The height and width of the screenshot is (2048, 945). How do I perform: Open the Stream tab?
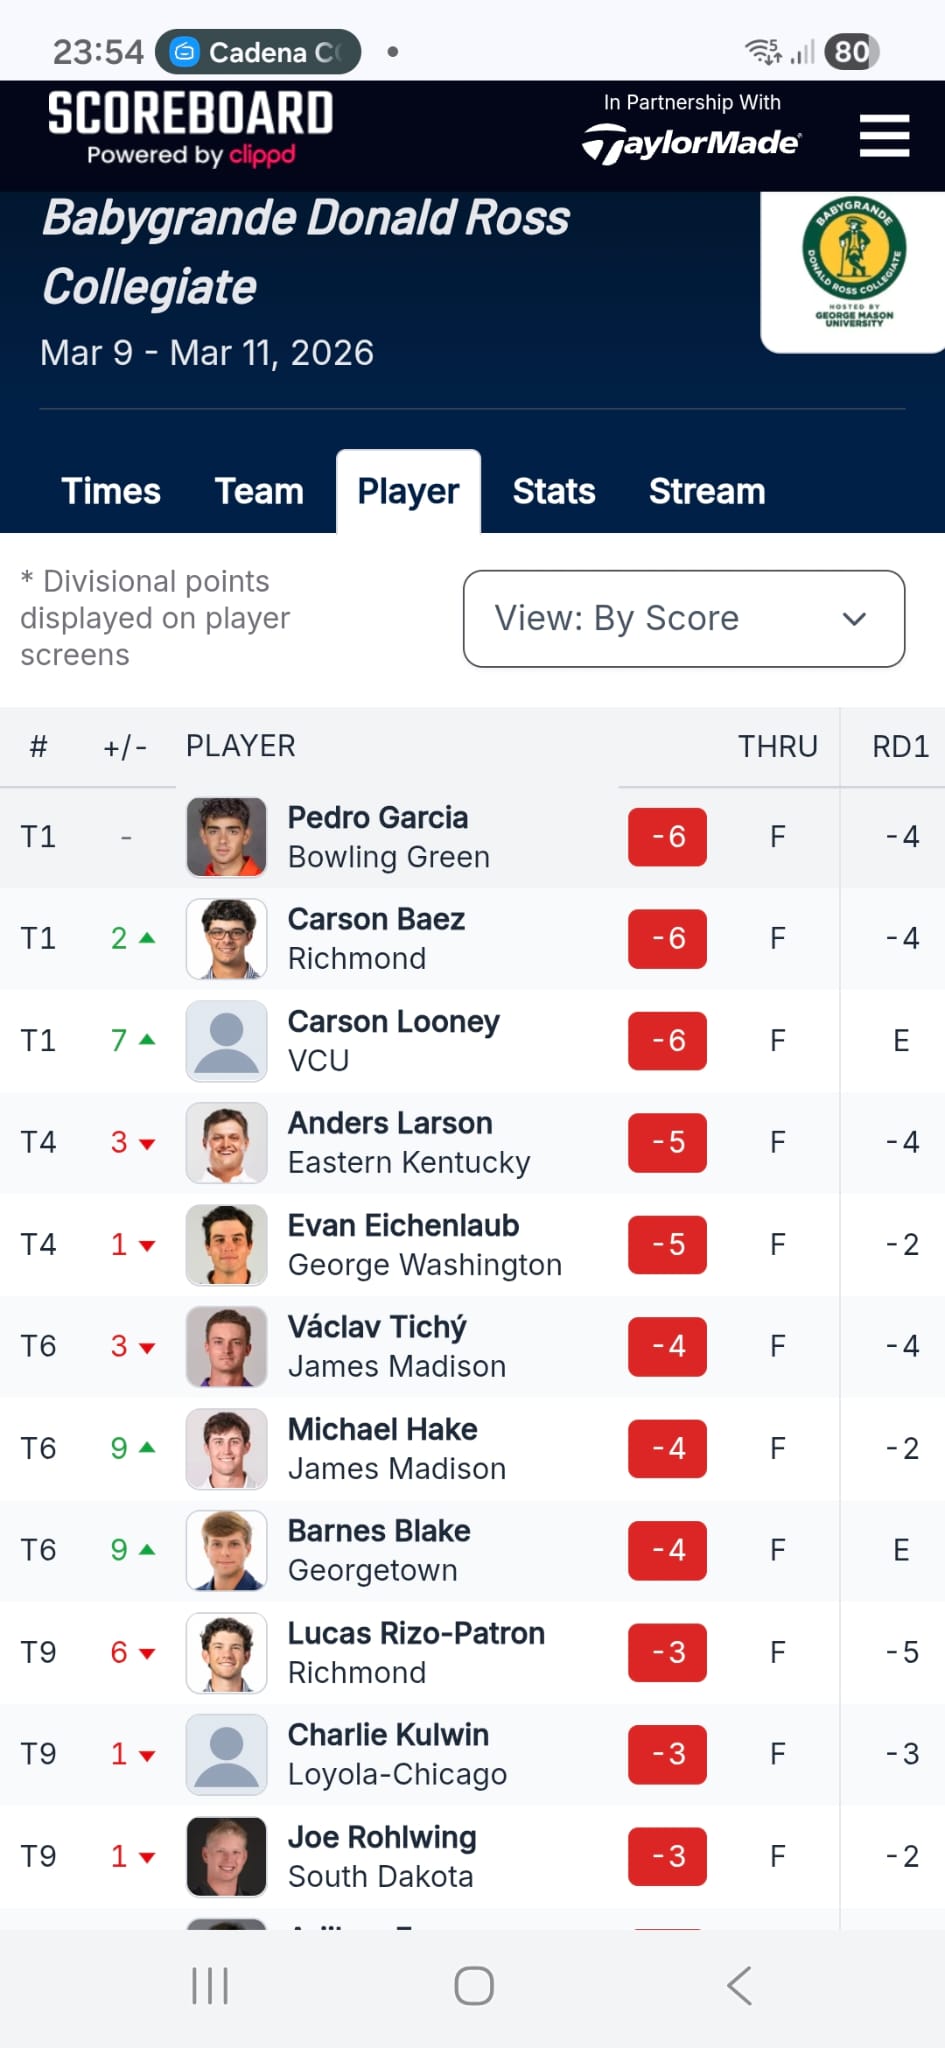707,492
